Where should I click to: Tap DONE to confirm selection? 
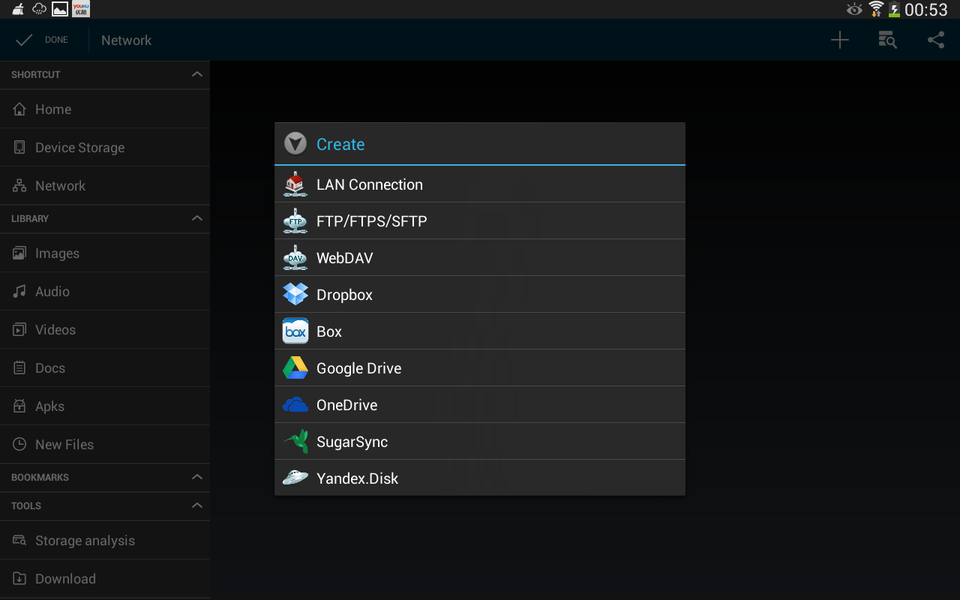tap(42, 40)
